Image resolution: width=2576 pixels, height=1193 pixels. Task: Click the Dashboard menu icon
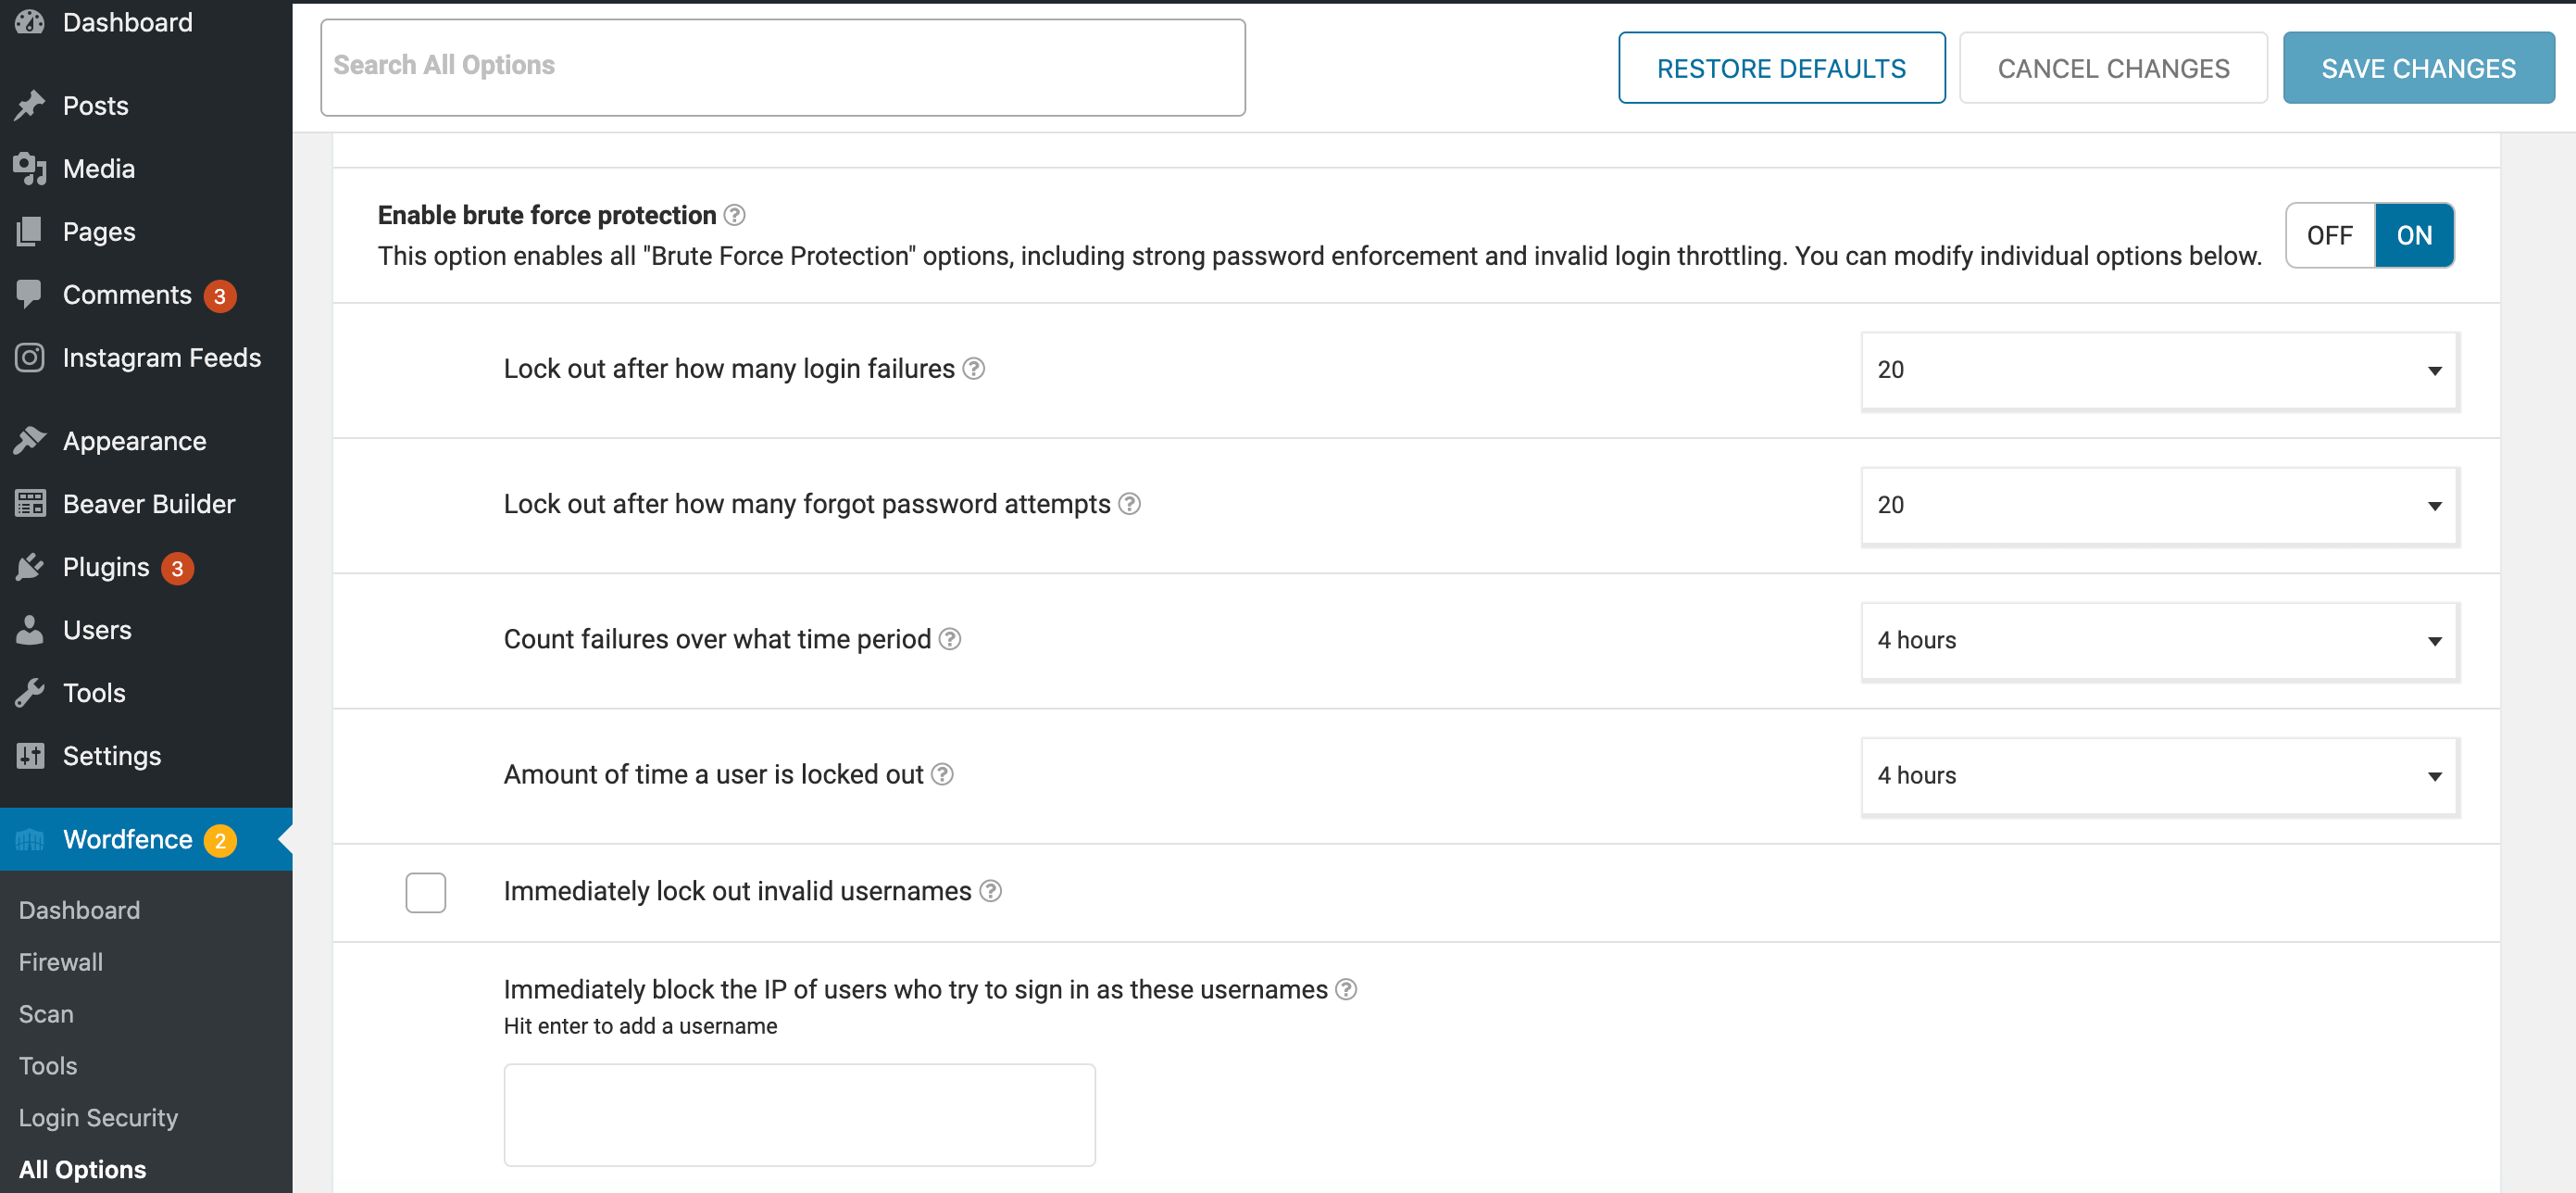pyautogui.click(x=31, y=23)
